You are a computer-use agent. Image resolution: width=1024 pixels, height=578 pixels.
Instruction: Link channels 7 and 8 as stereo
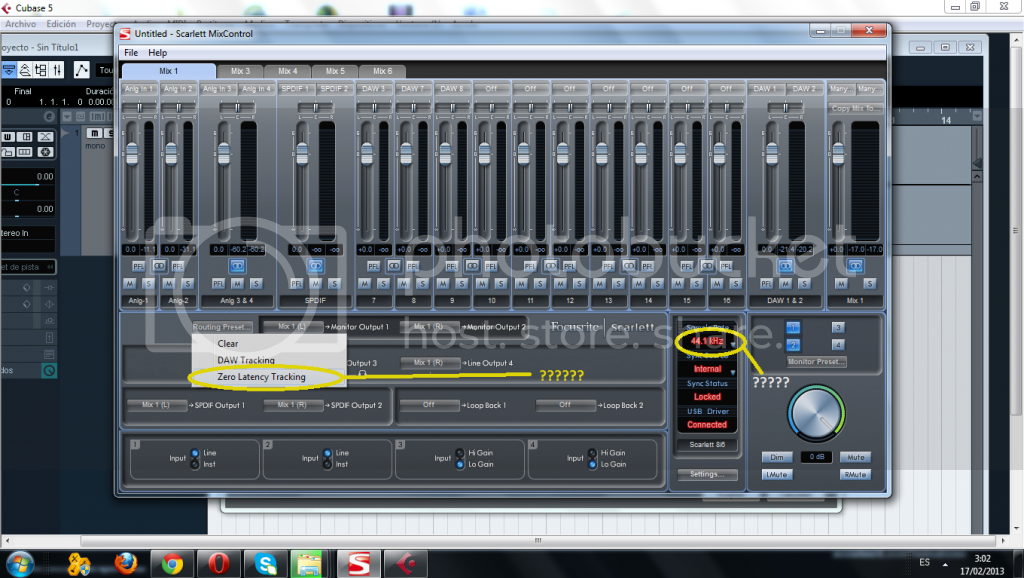click(x=394, y=266)
